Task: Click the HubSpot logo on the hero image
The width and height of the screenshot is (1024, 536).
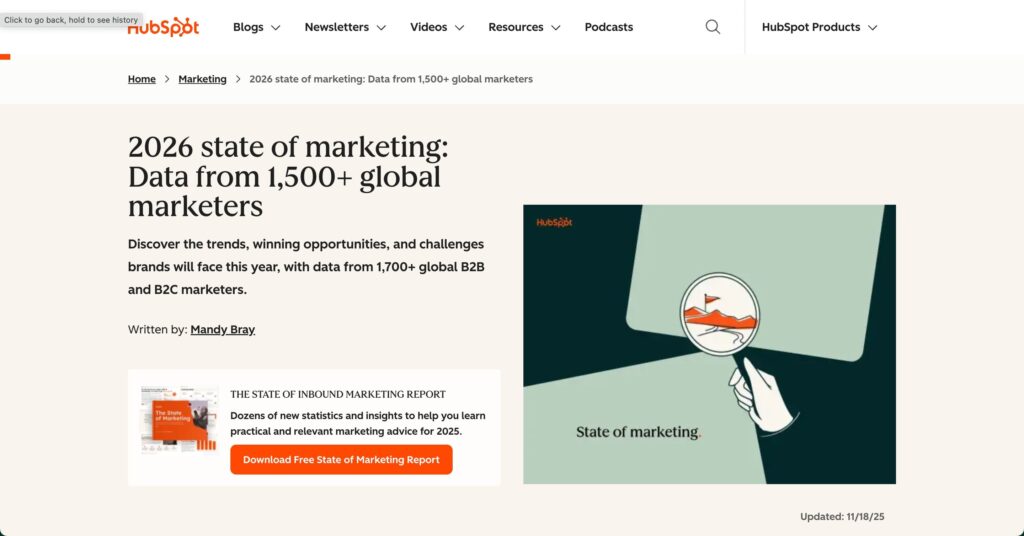Action: (554, 223)
